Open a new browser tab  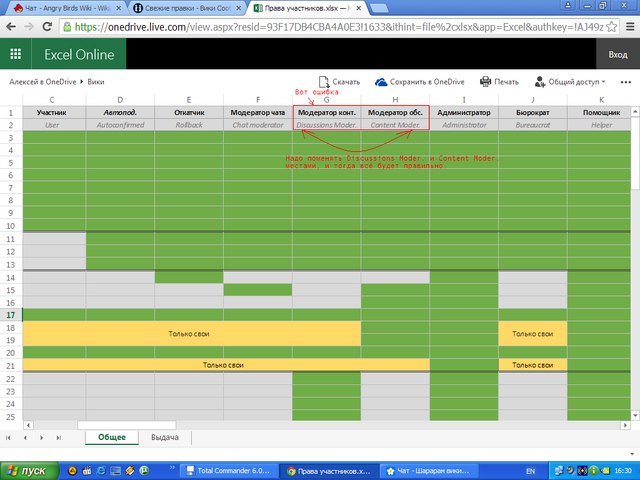(x=378, y=8)
